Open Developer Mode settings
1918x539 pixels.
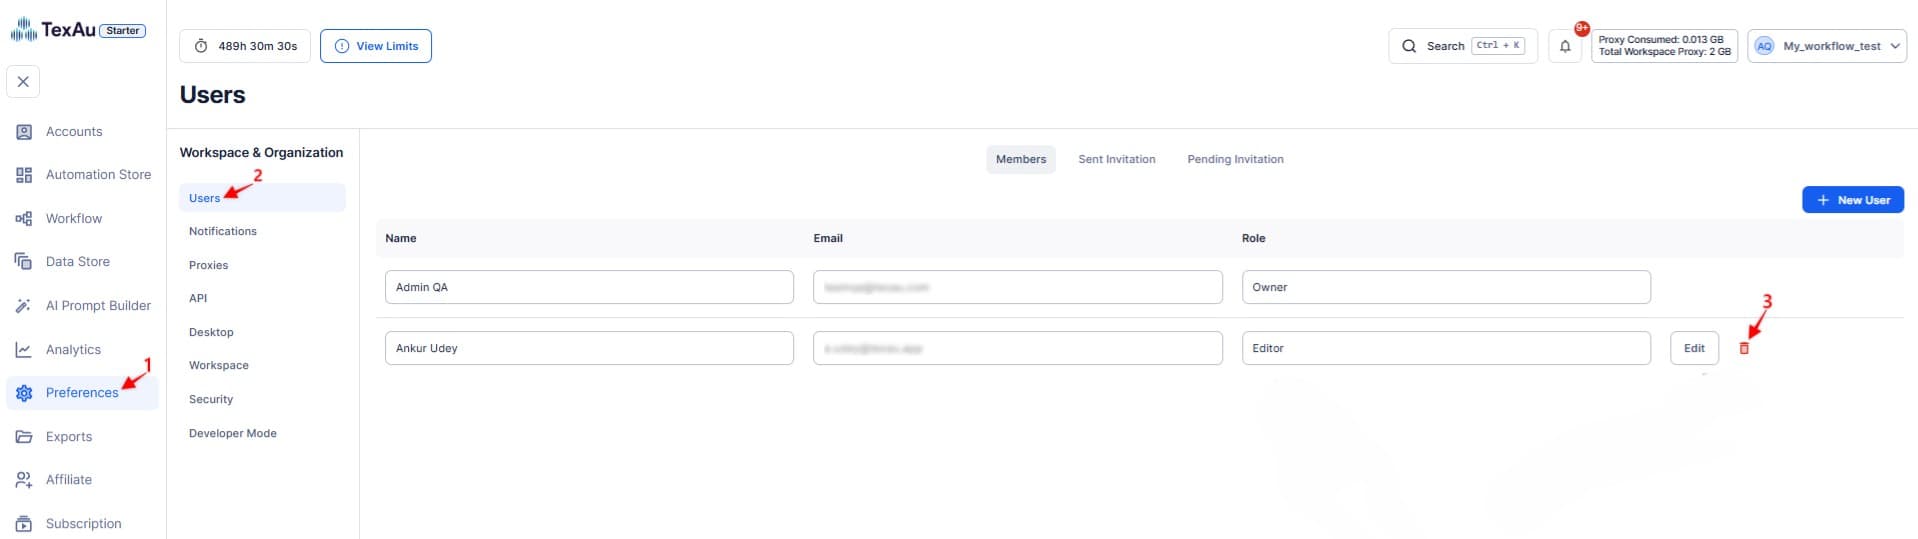(x=232, y=434)
